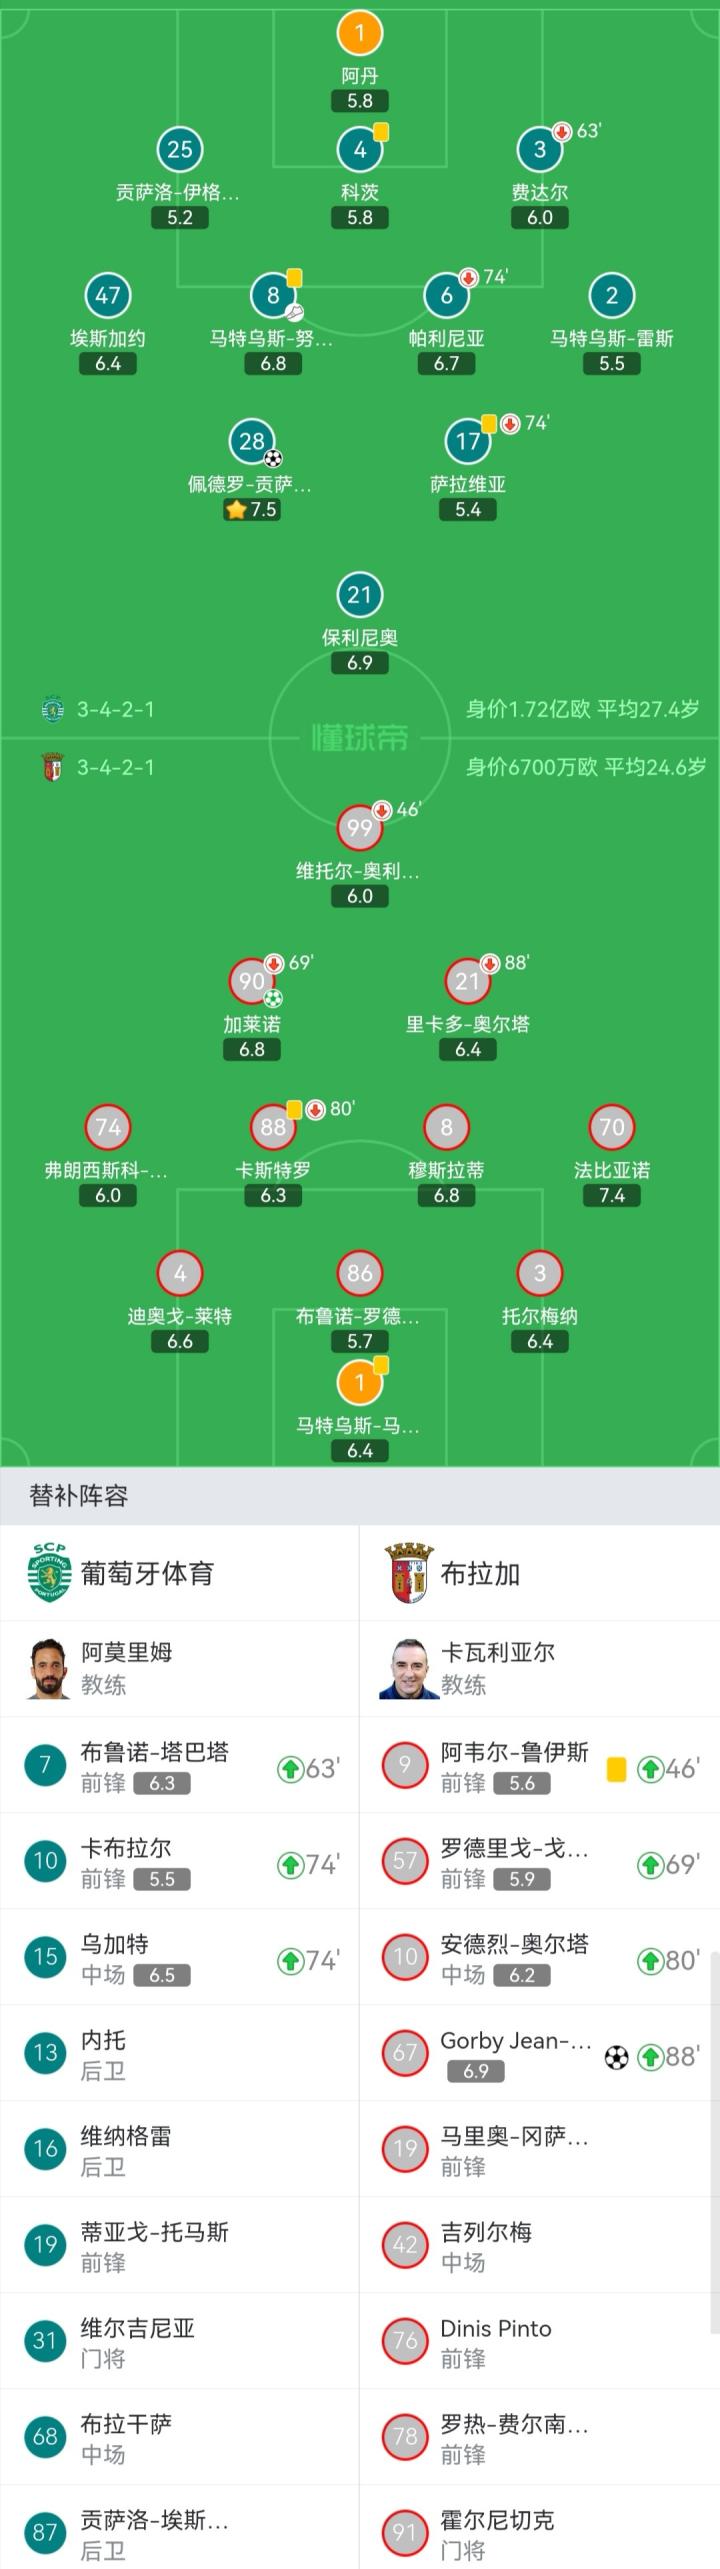Tap the goal ball icon beside Gorby Jean
Viewport: 720px width, 2569px height.
[x=617, y=2057]
